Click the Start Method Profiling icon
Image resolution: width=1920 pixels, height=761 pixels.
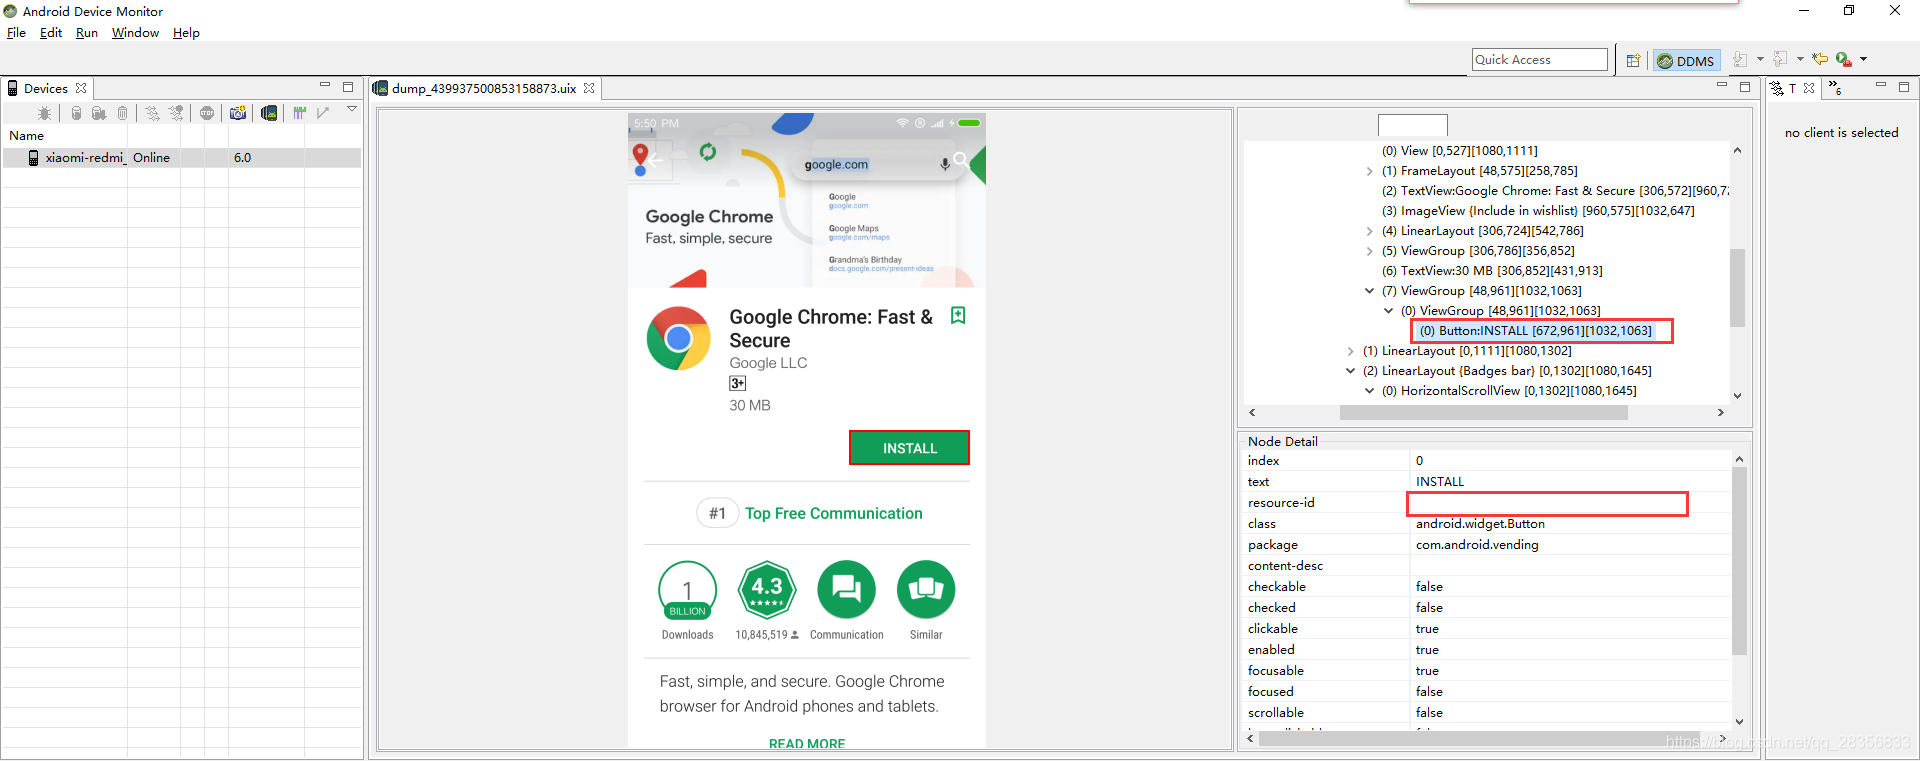[x=176, y=113]
